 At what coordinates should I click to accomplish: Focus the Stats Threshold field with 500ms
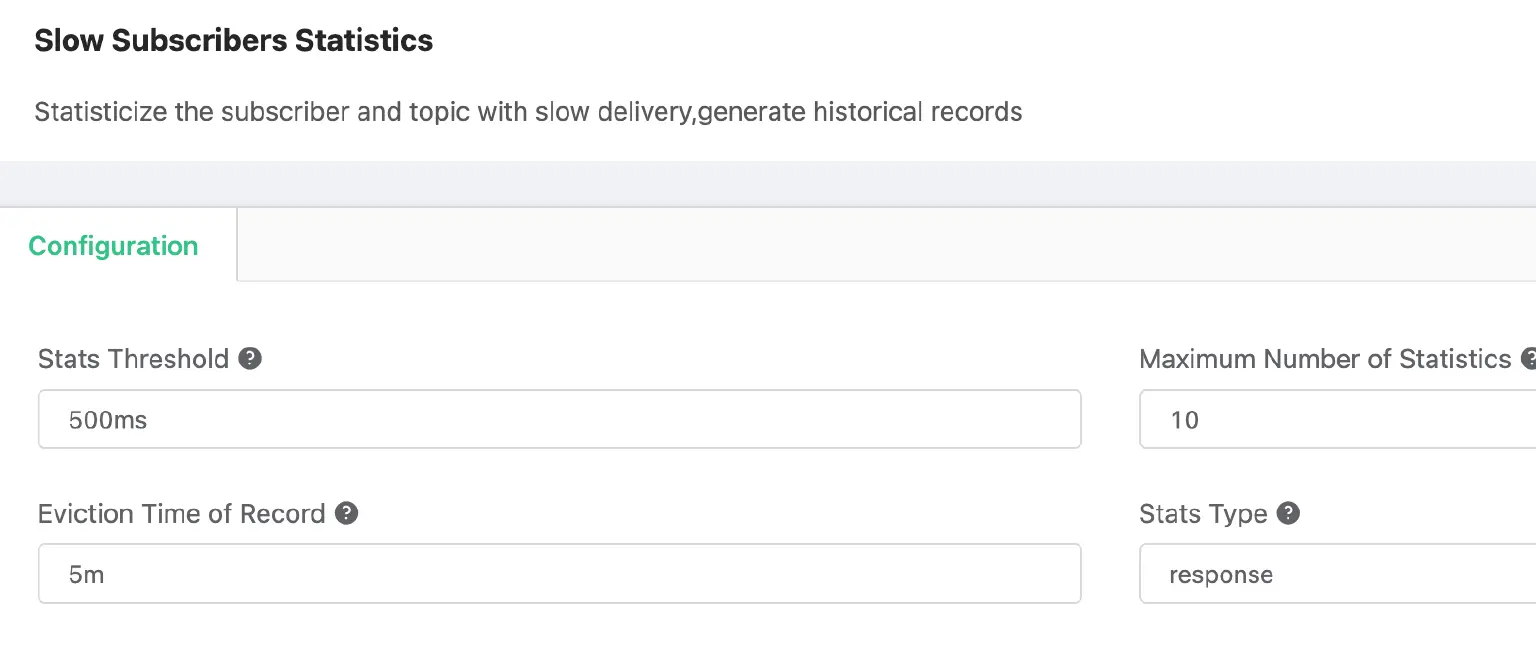click(x=559, y=419)
